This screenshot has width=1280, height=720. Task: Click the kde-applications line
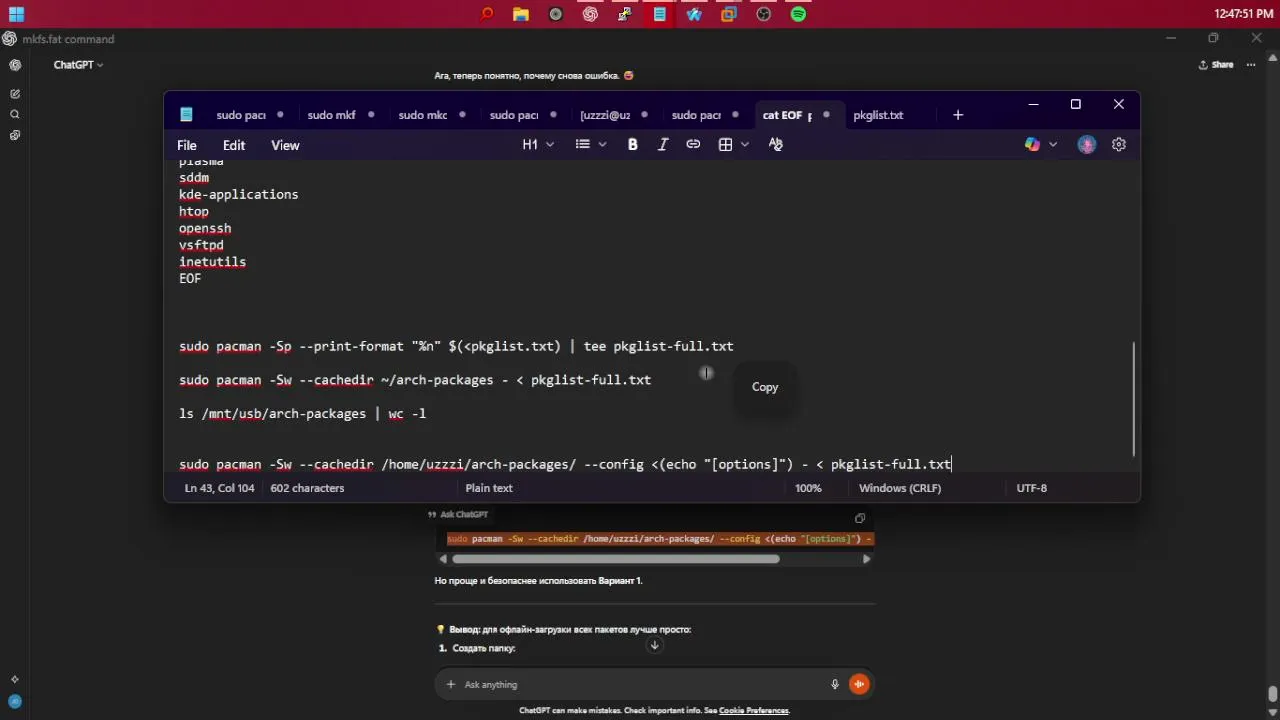[238, 195]
